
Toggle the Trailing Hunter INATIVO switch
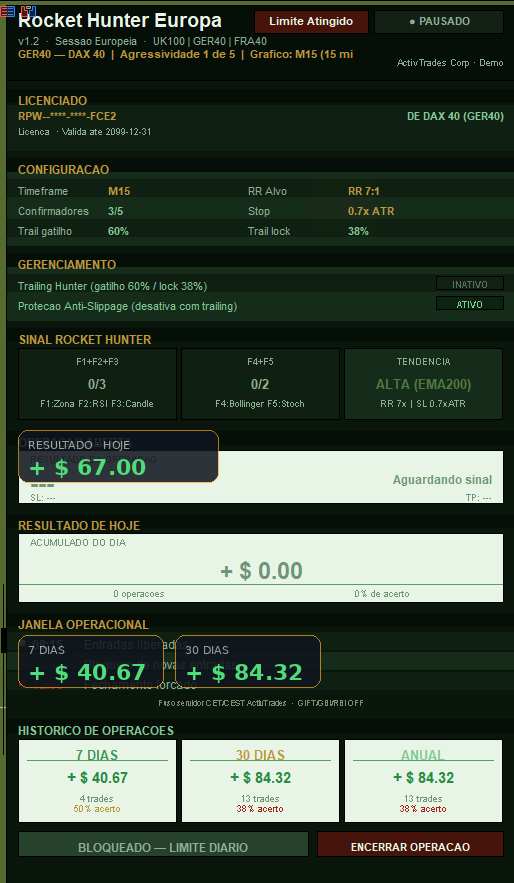tap(470, 284)
